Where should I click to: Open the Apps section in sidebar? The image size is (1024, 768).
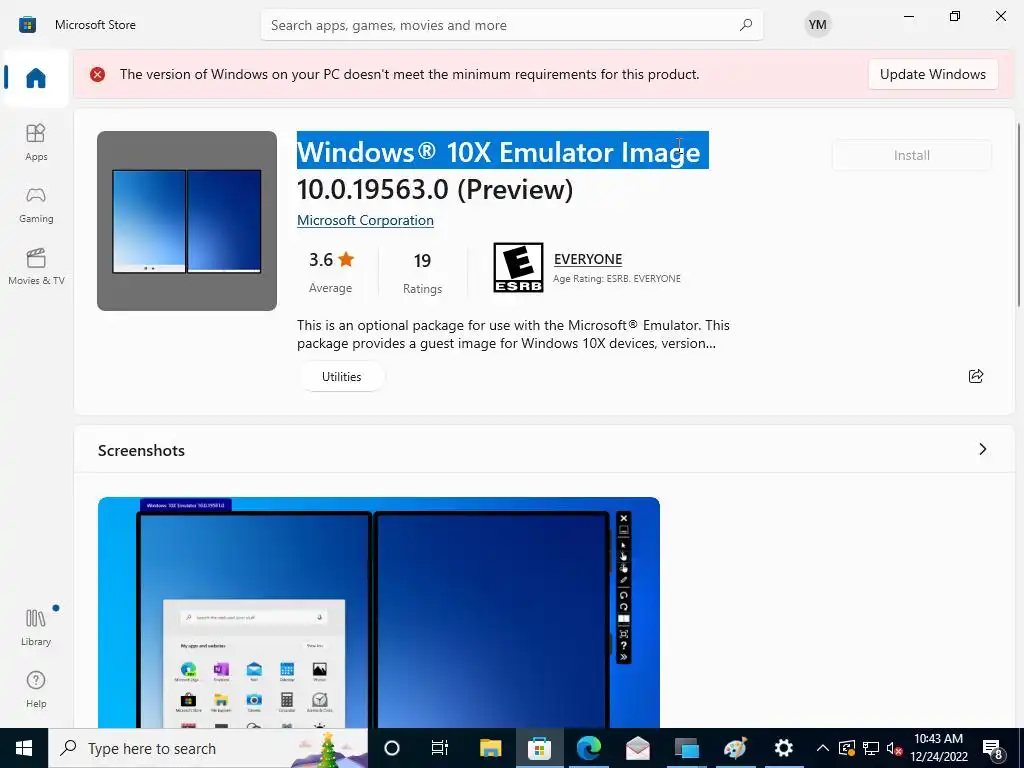36,142
